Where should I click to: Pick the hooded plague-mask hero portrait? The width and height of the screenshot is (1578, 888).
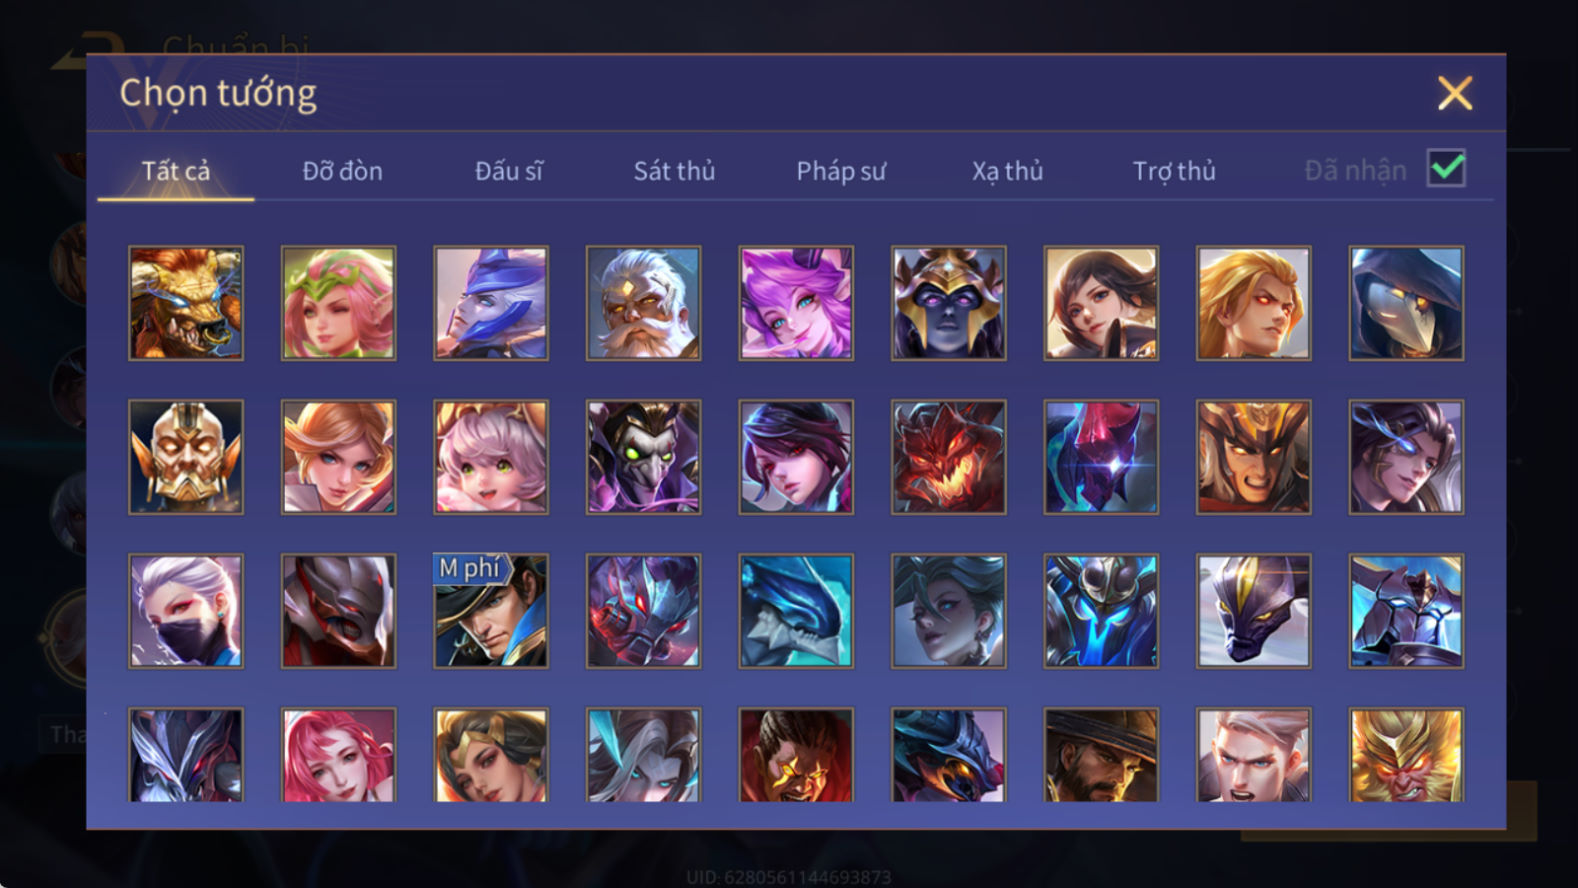pos(1406,303)
